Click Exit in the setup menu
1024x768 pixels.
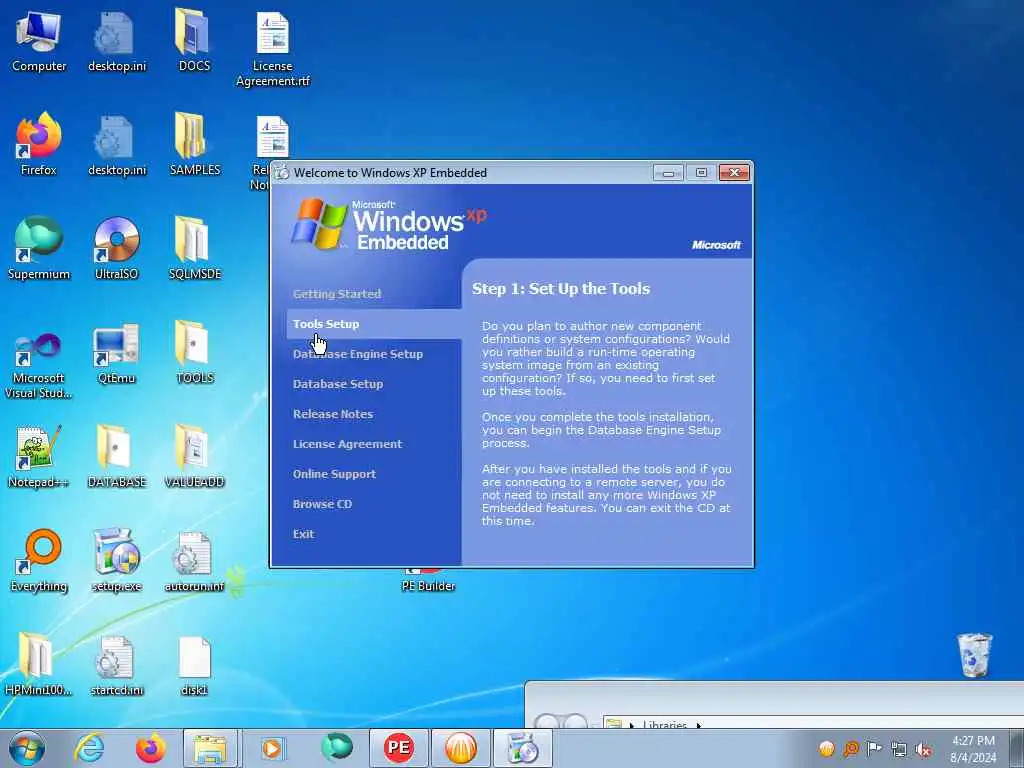tap(304, 534)
